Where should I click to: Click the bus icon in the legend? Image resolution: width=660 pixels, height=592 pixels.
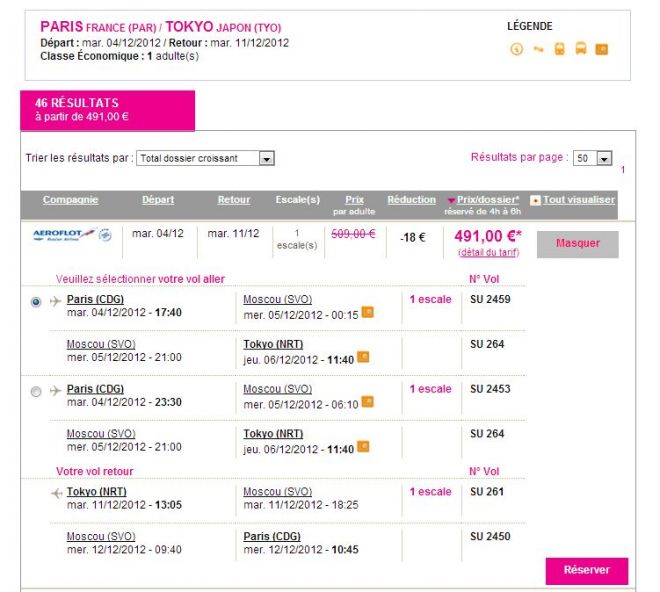tap(580, 49)
